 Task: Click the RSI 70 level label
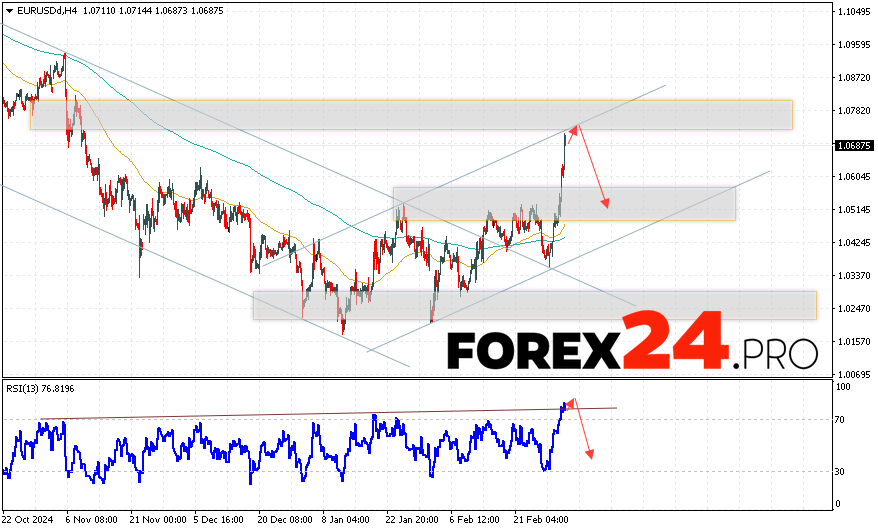point(842,420)
